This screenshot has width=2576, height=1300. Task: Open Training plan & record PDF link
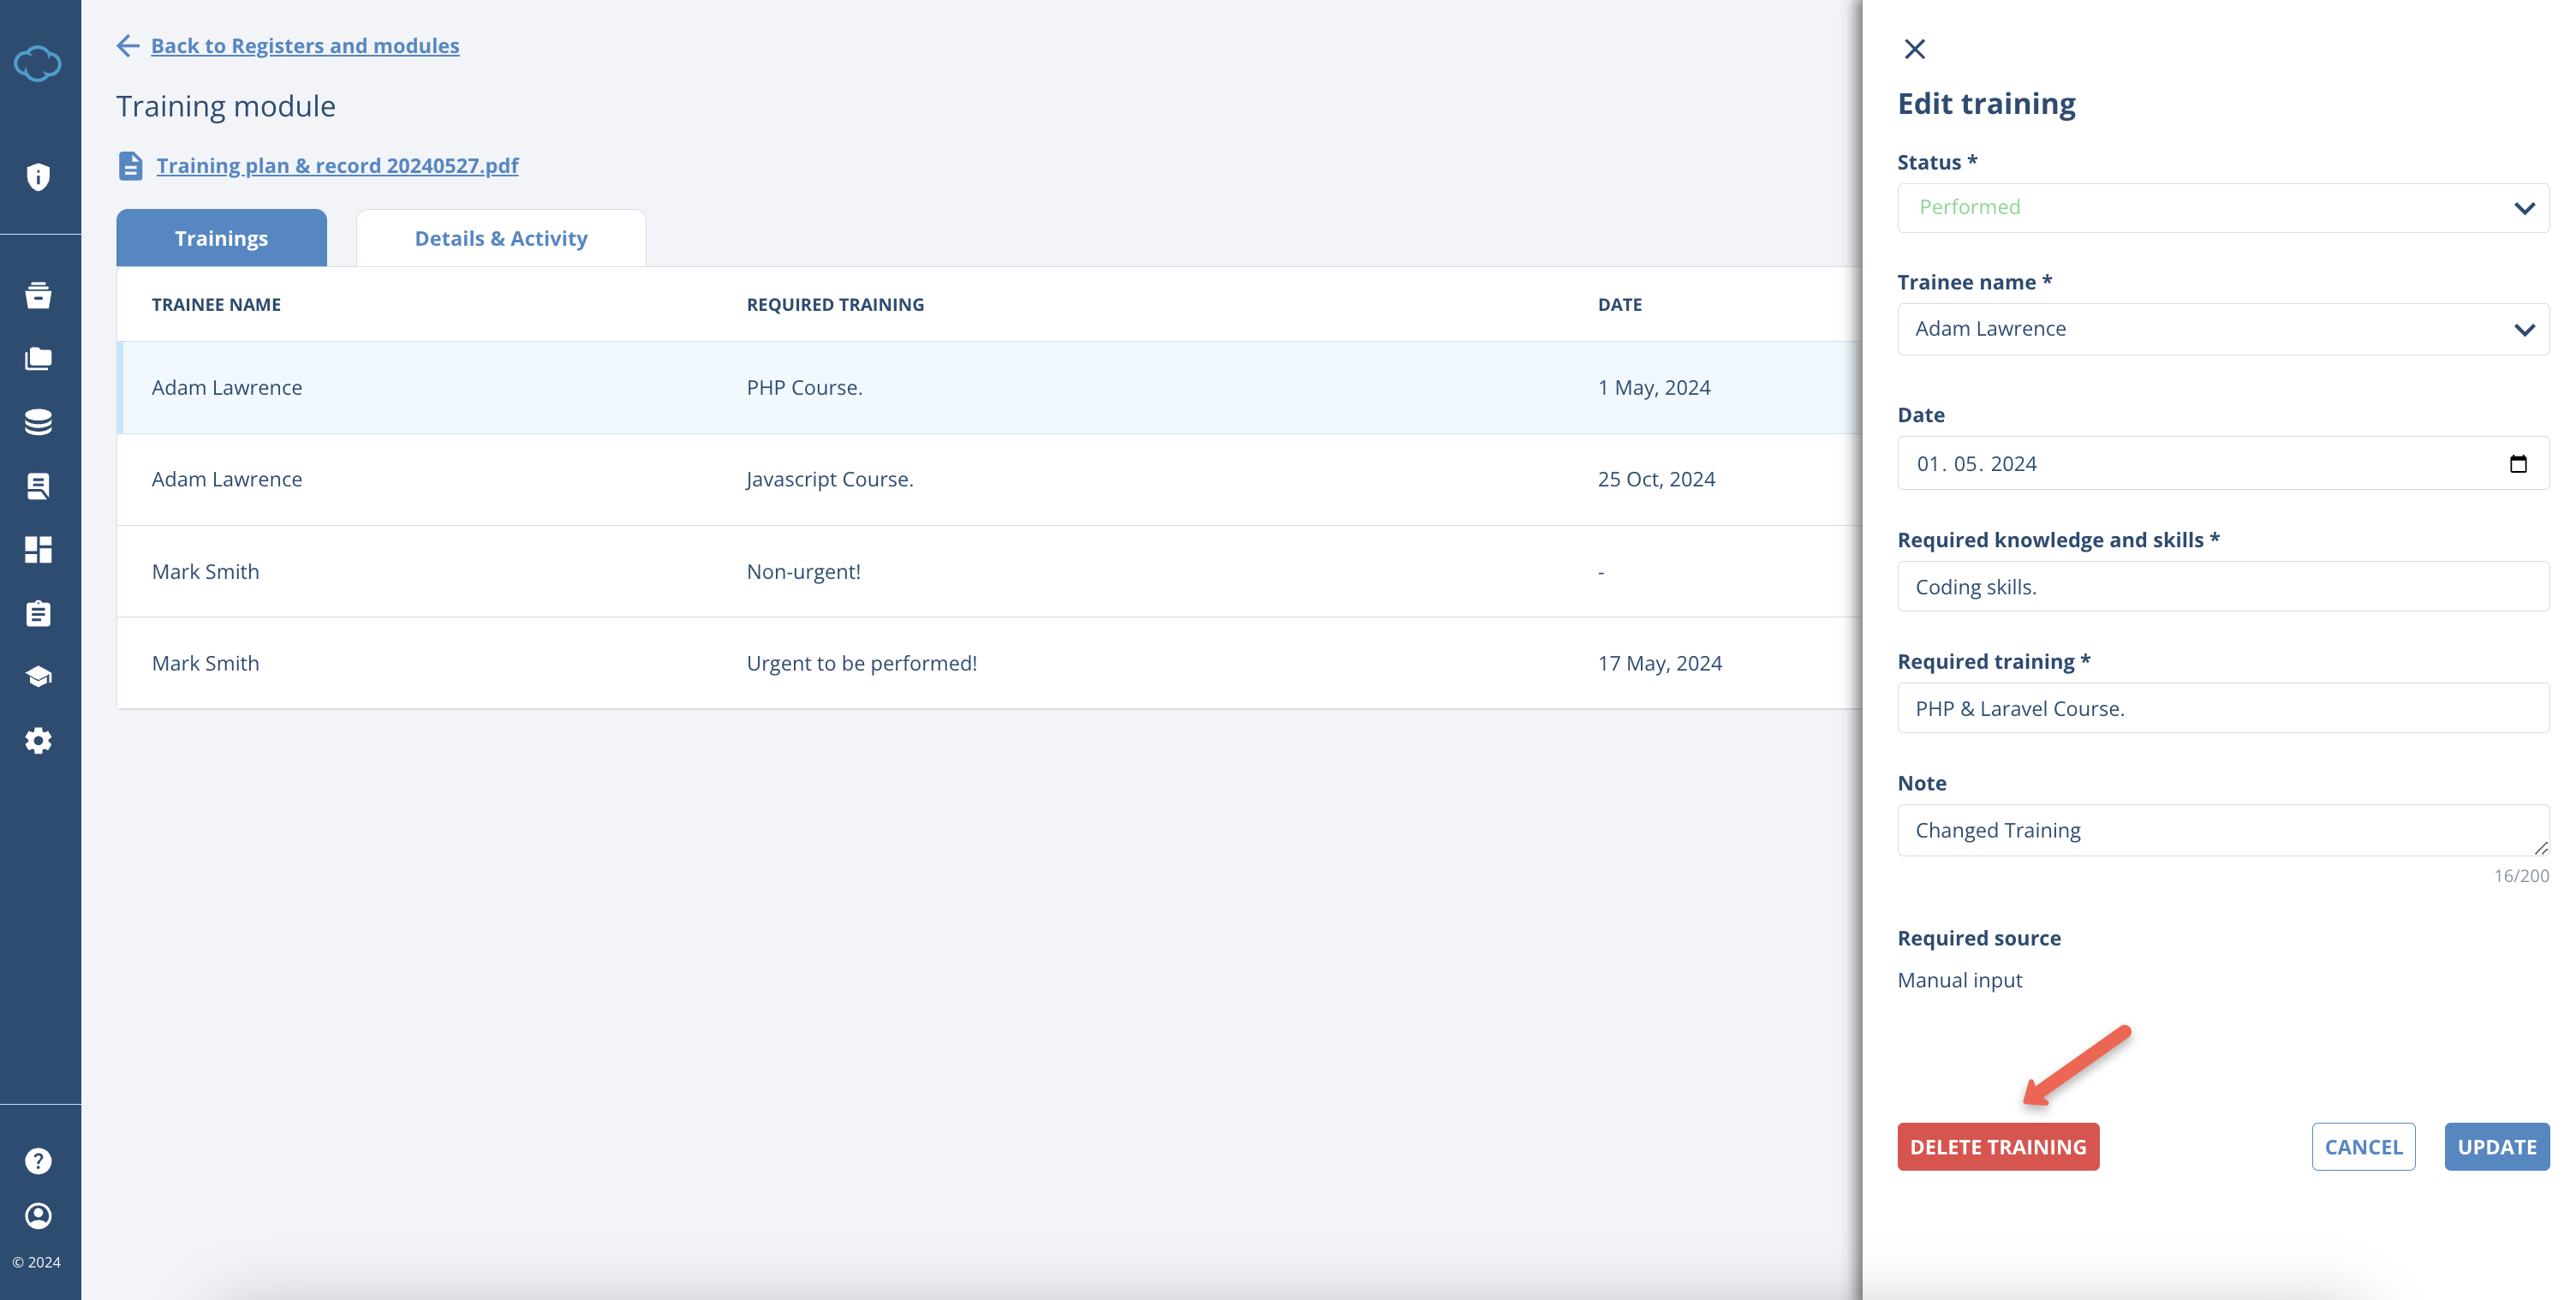click(337, 165)
